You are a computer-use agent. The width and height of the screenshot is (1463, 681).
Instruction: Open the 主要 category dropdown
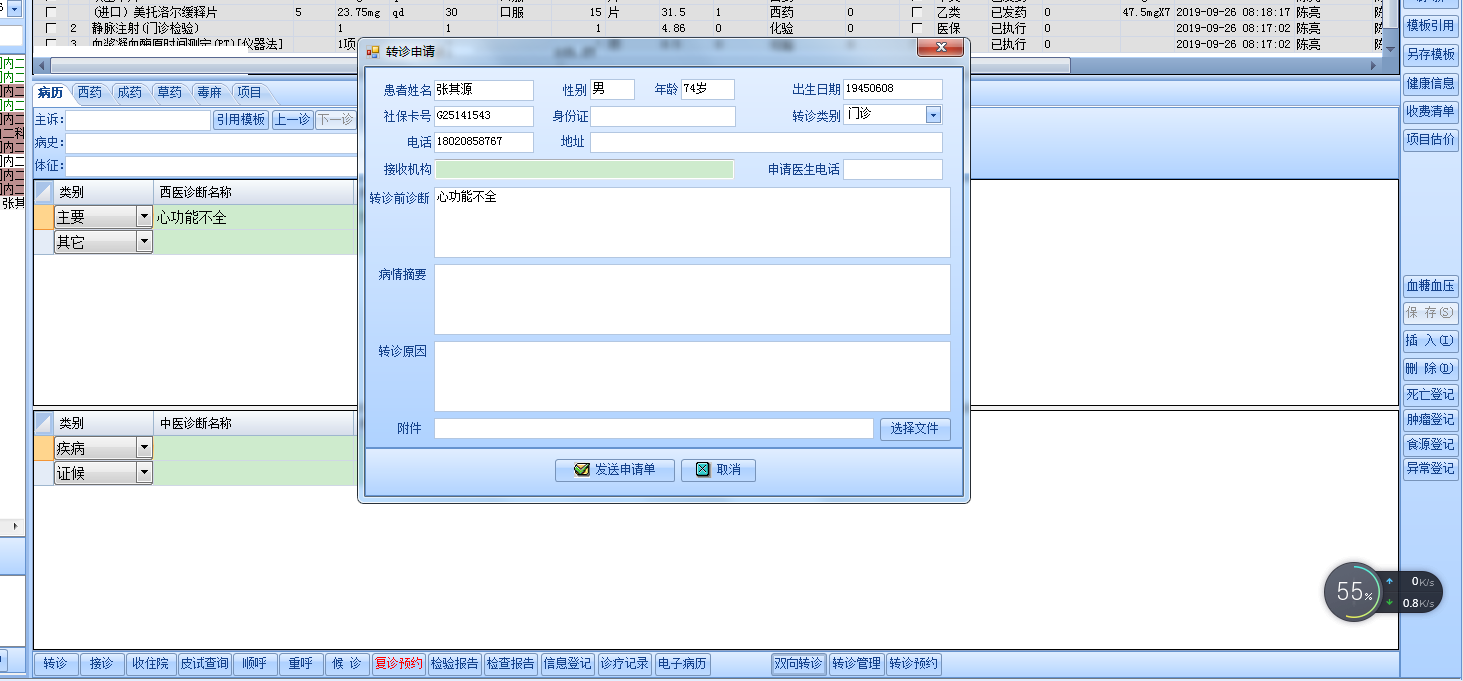[144, 217]
